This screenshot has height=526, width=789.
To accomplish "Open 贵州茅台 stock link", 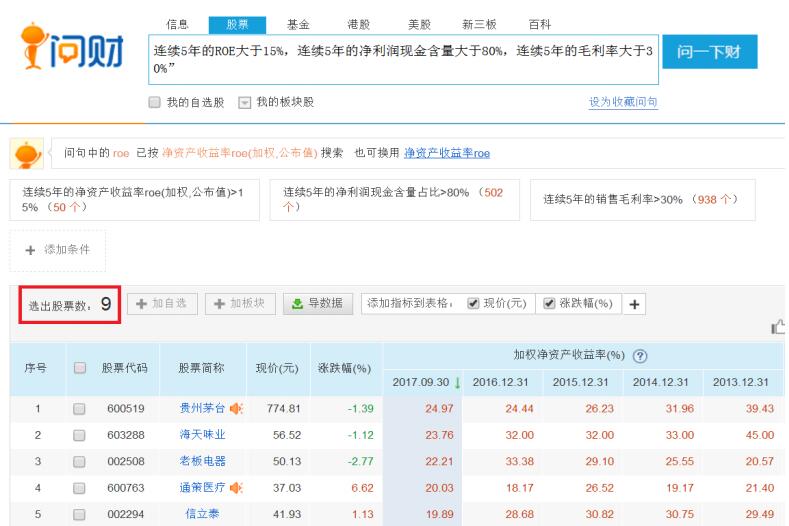I will pyautogui.click(x=202, y=408).
